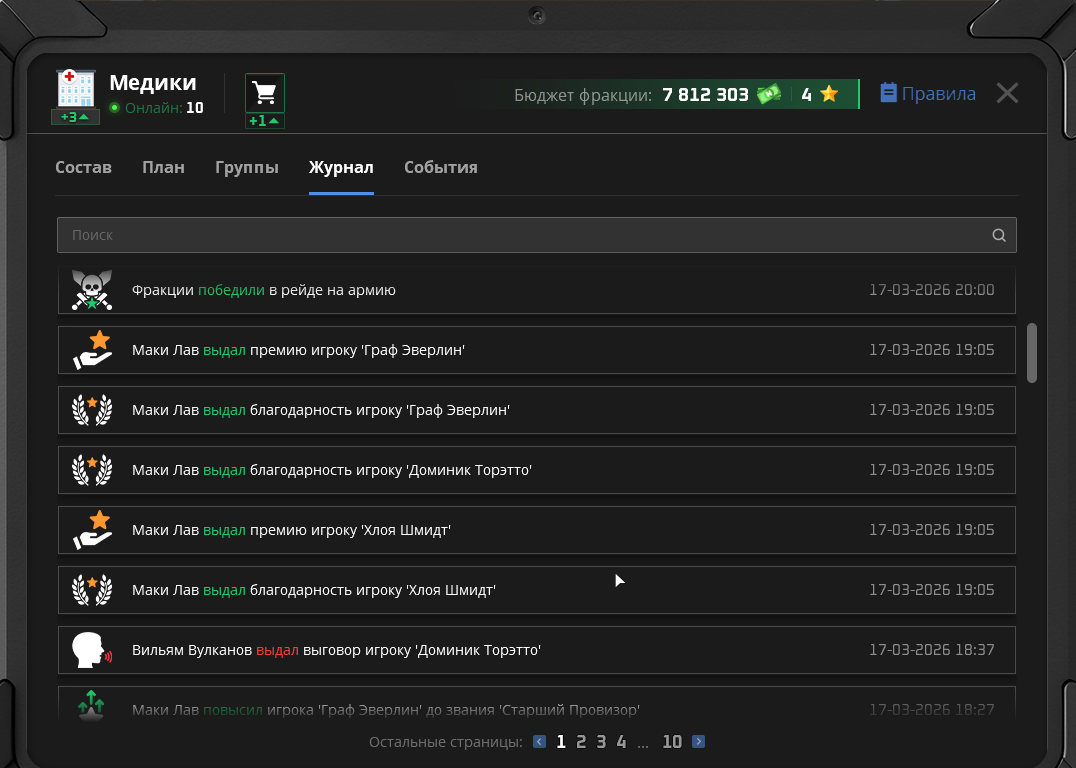The height and width of the screenshot is (768, 1076).
Task: Click the Медики hospital faction icon
Action: (x=76, y=88)
